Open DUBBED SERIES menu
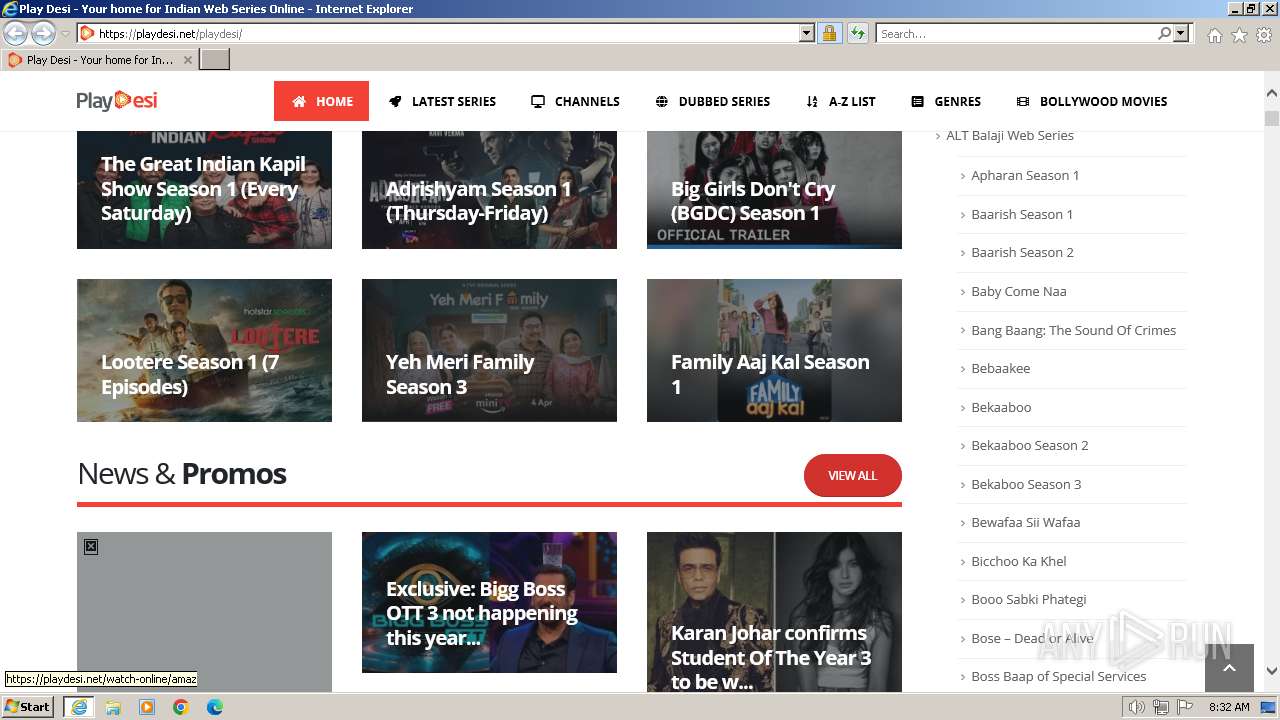This screenshot has height=720, width=1280. 712,101
